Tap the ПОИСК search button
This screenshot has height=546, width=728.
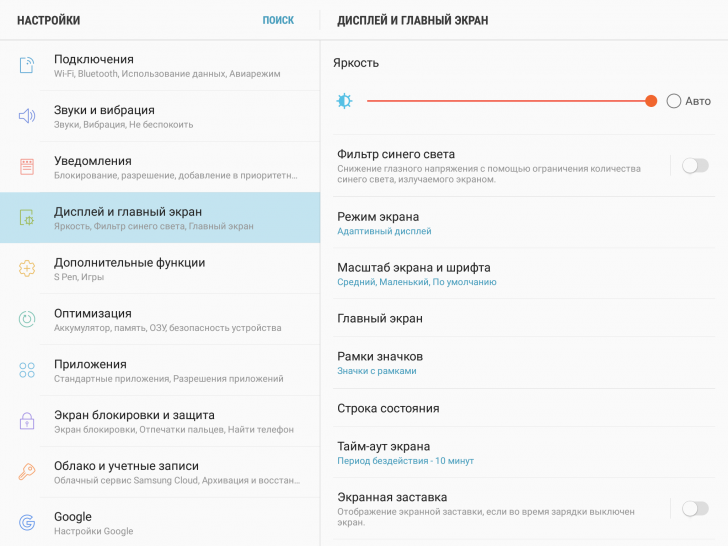click(x=278, y=20)
